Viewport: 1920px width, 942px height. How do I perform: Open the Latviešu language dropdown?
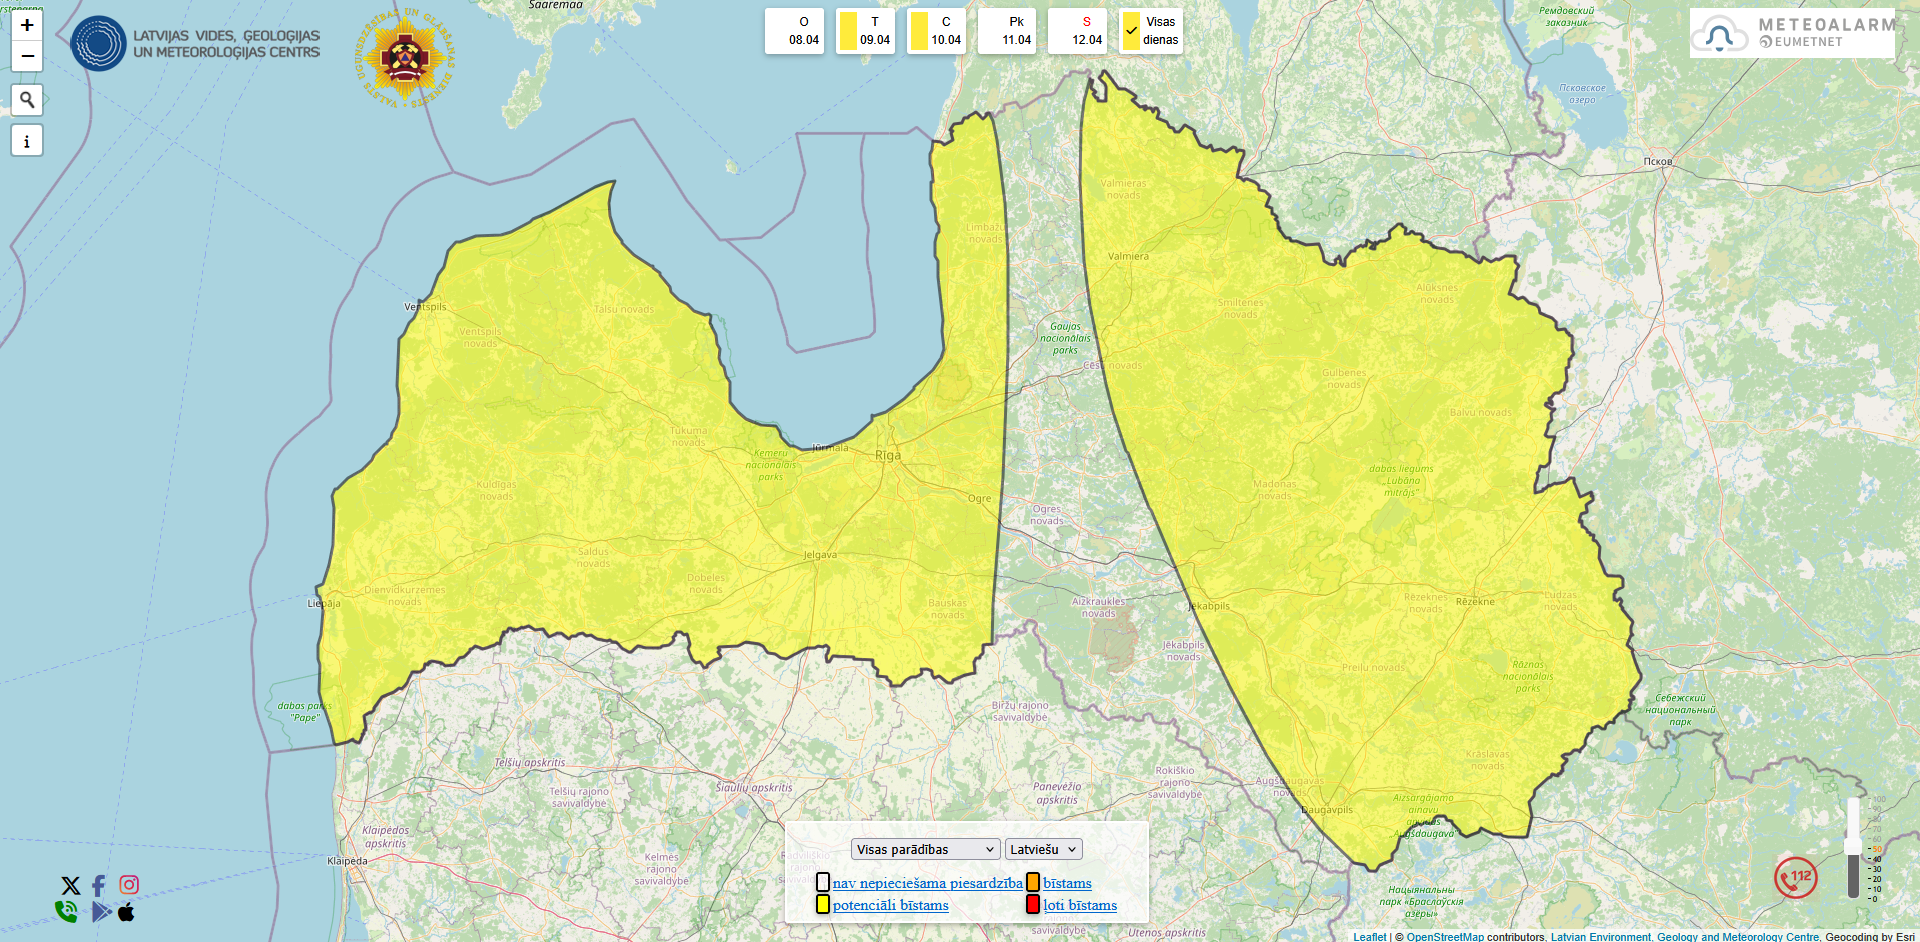click(1043, 849)
